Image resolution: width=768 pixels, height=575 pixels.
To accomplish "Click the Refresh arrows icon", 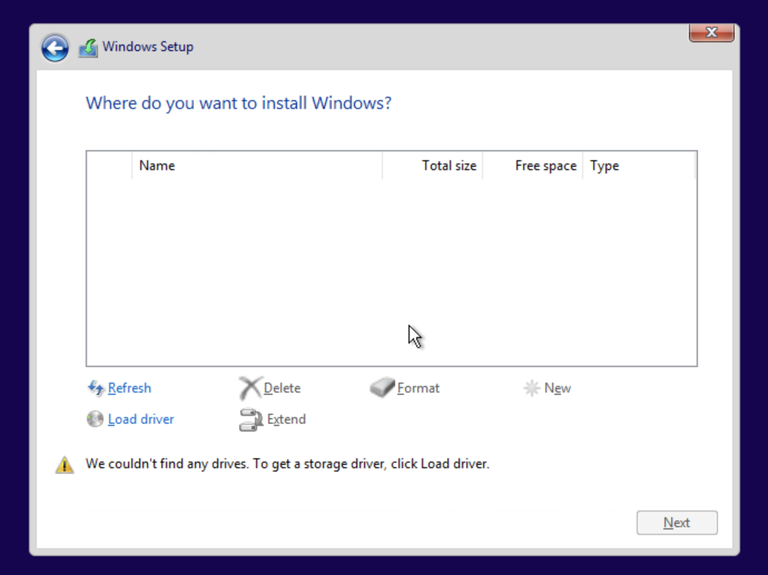I will tap(96, 388).
